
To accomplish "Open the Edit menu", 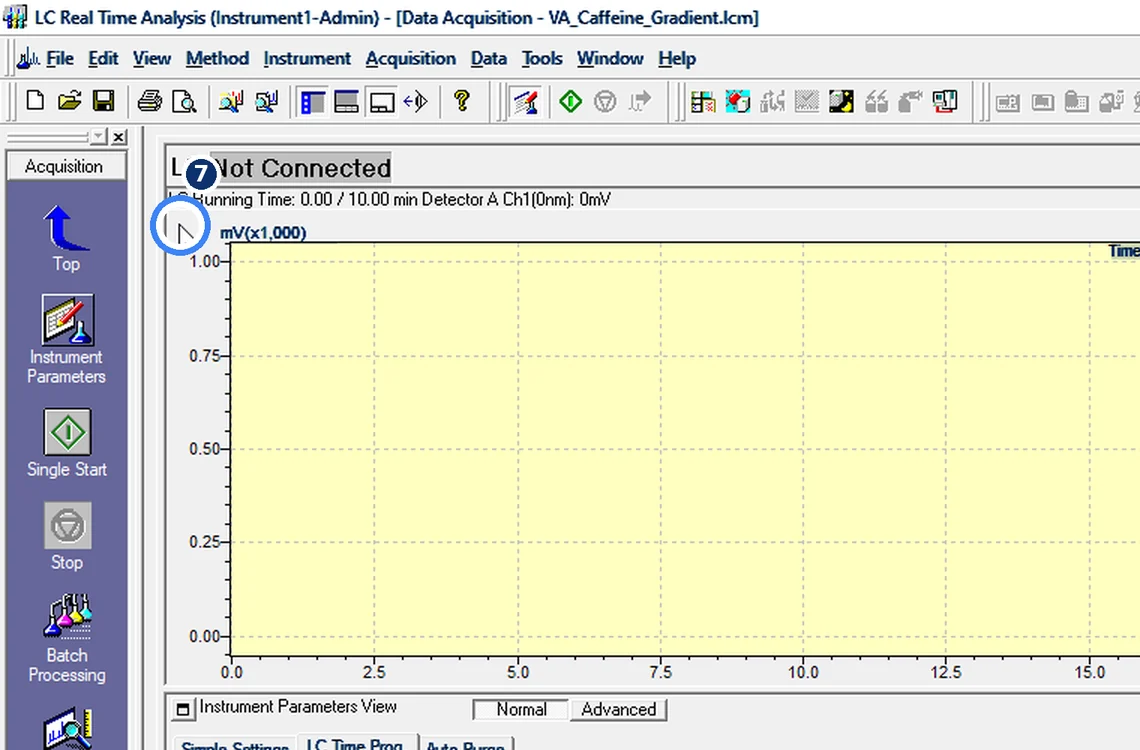I will point(103,58).
